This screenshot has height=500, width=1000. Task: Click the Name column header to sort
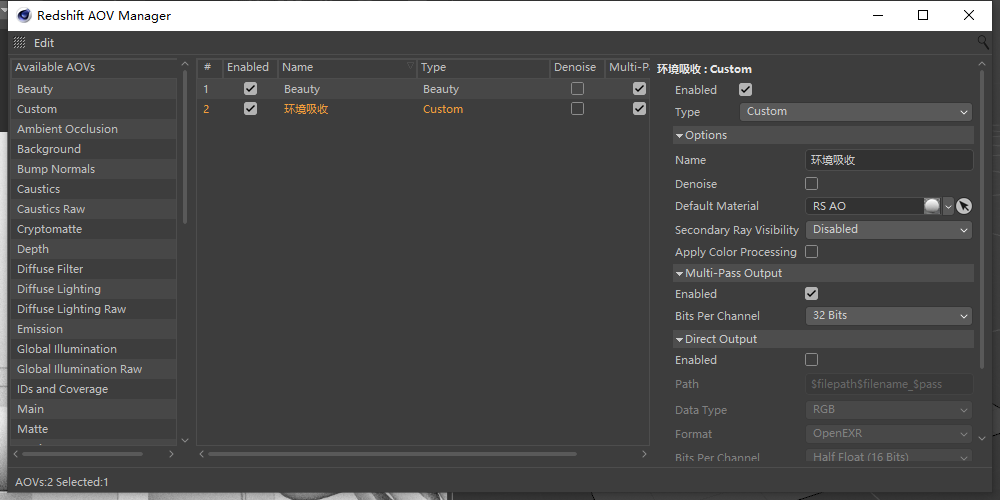tap(348, 68)
